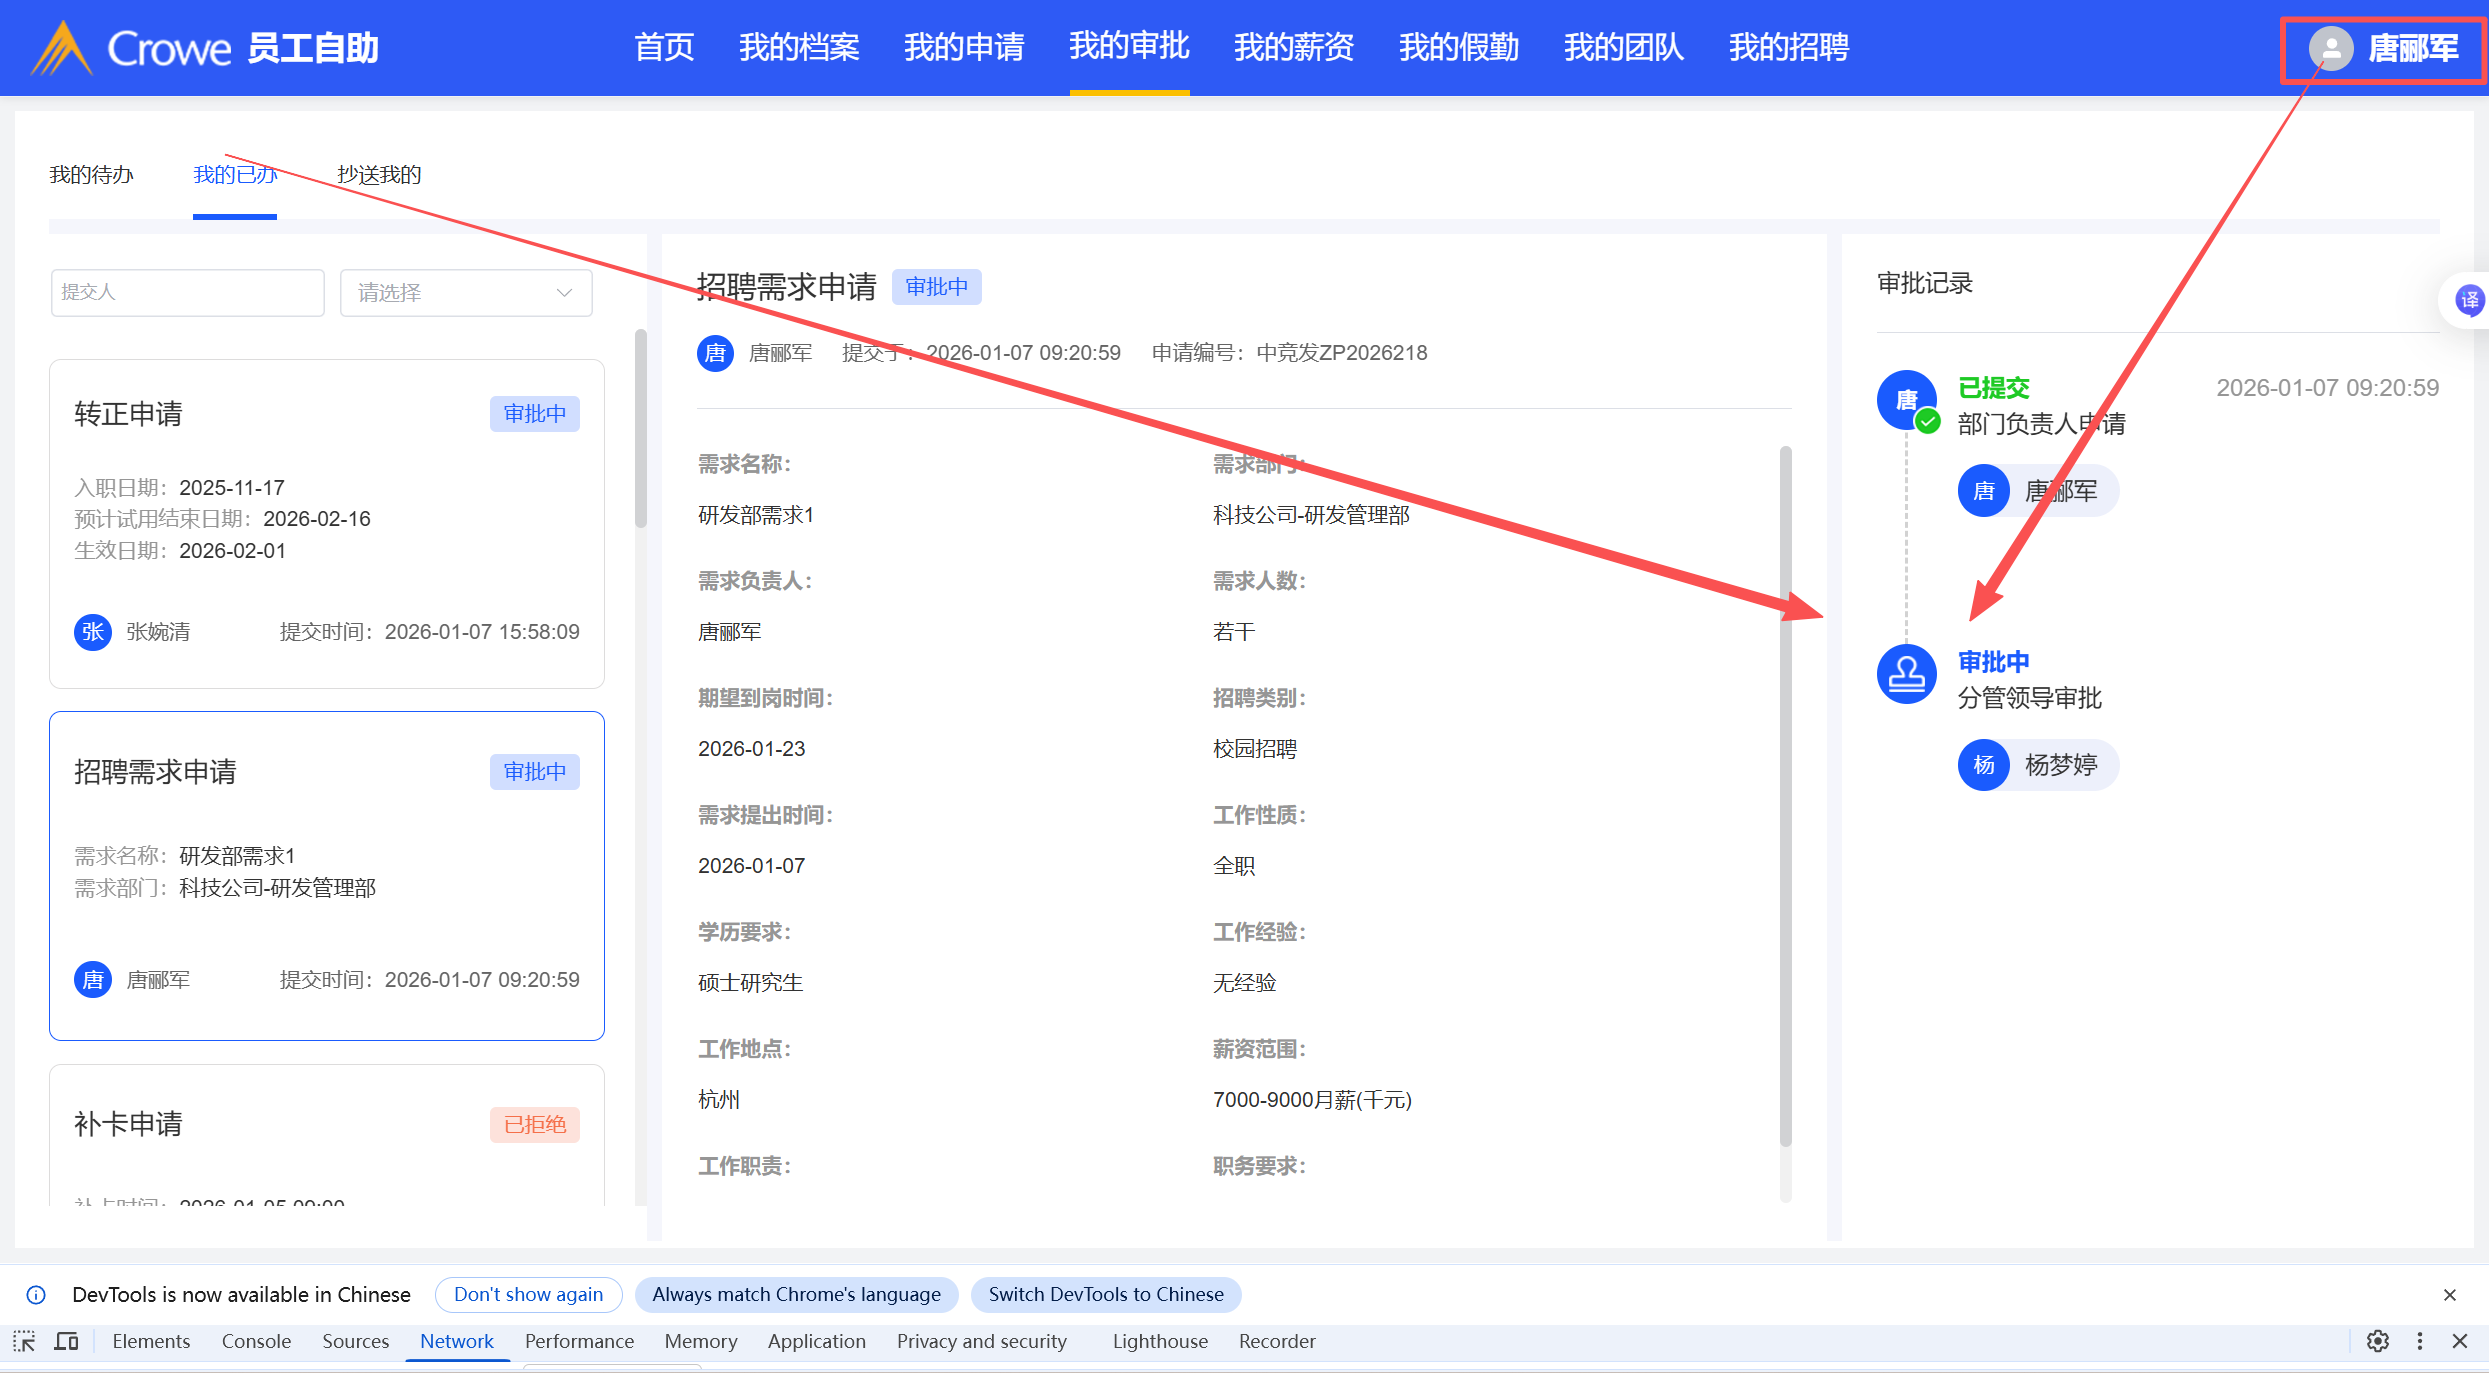Click 杨梦婷 approver avatar chip
Image resolution: width=2489 pixels, height=1373 pixels.
[x=1984, y=765]
